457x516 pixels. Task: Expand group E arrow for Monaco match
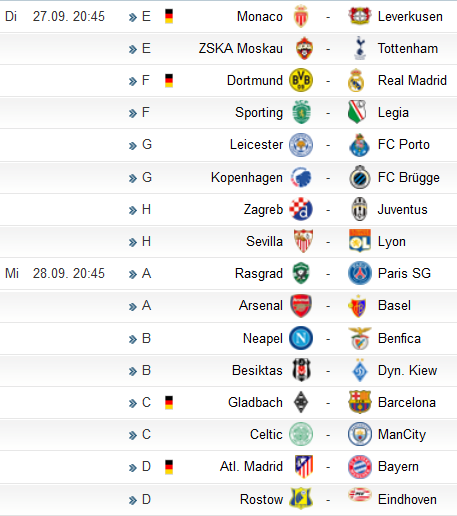pos(133,17)
